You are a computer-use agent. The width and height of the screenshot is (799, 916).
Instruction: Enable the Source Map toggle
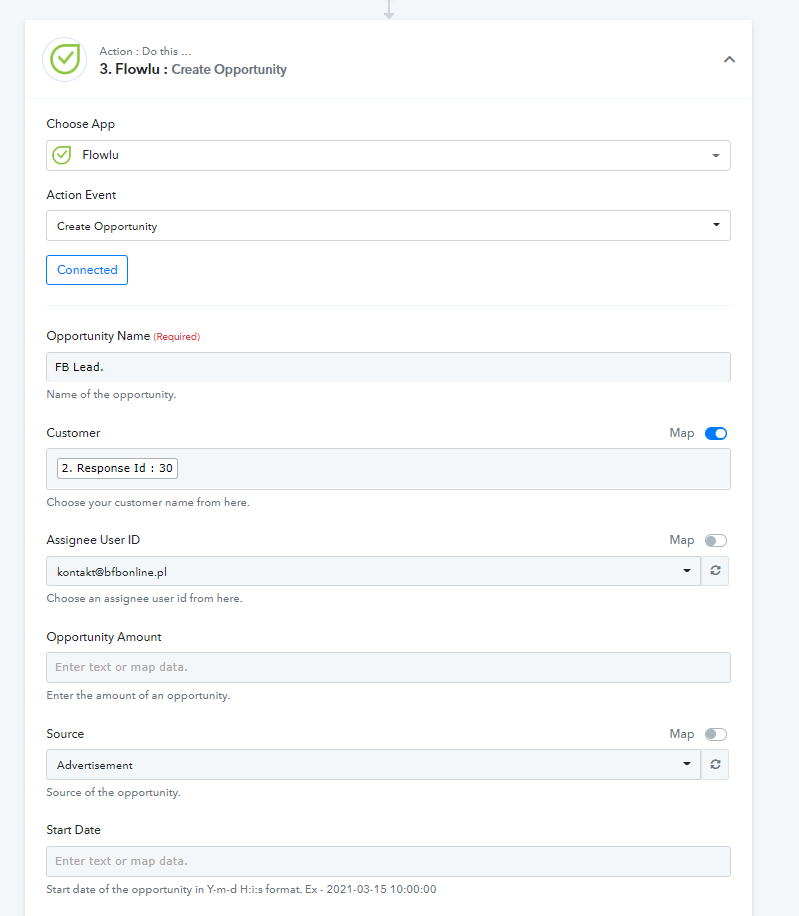click(x=715, y=734)
